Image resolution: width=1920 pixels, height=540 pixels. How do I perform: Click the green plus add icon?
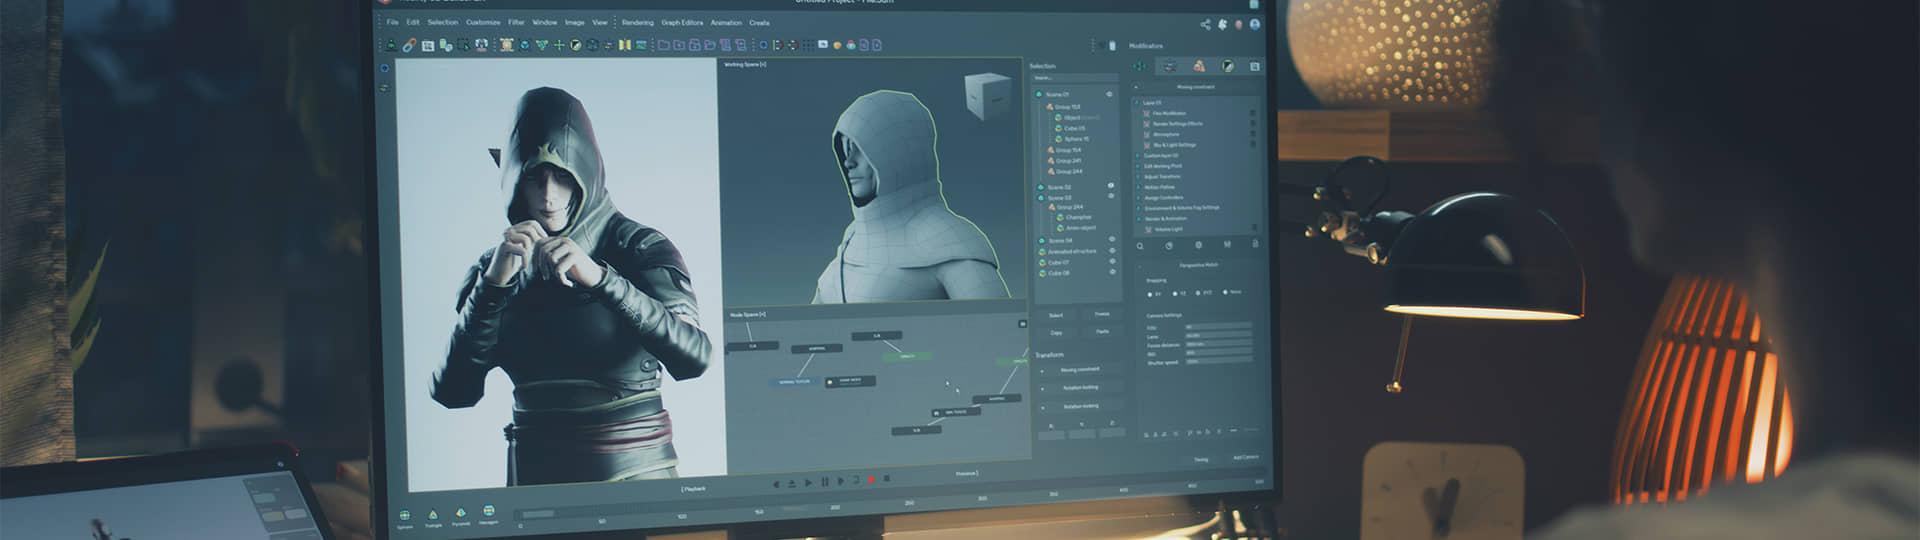559,45
